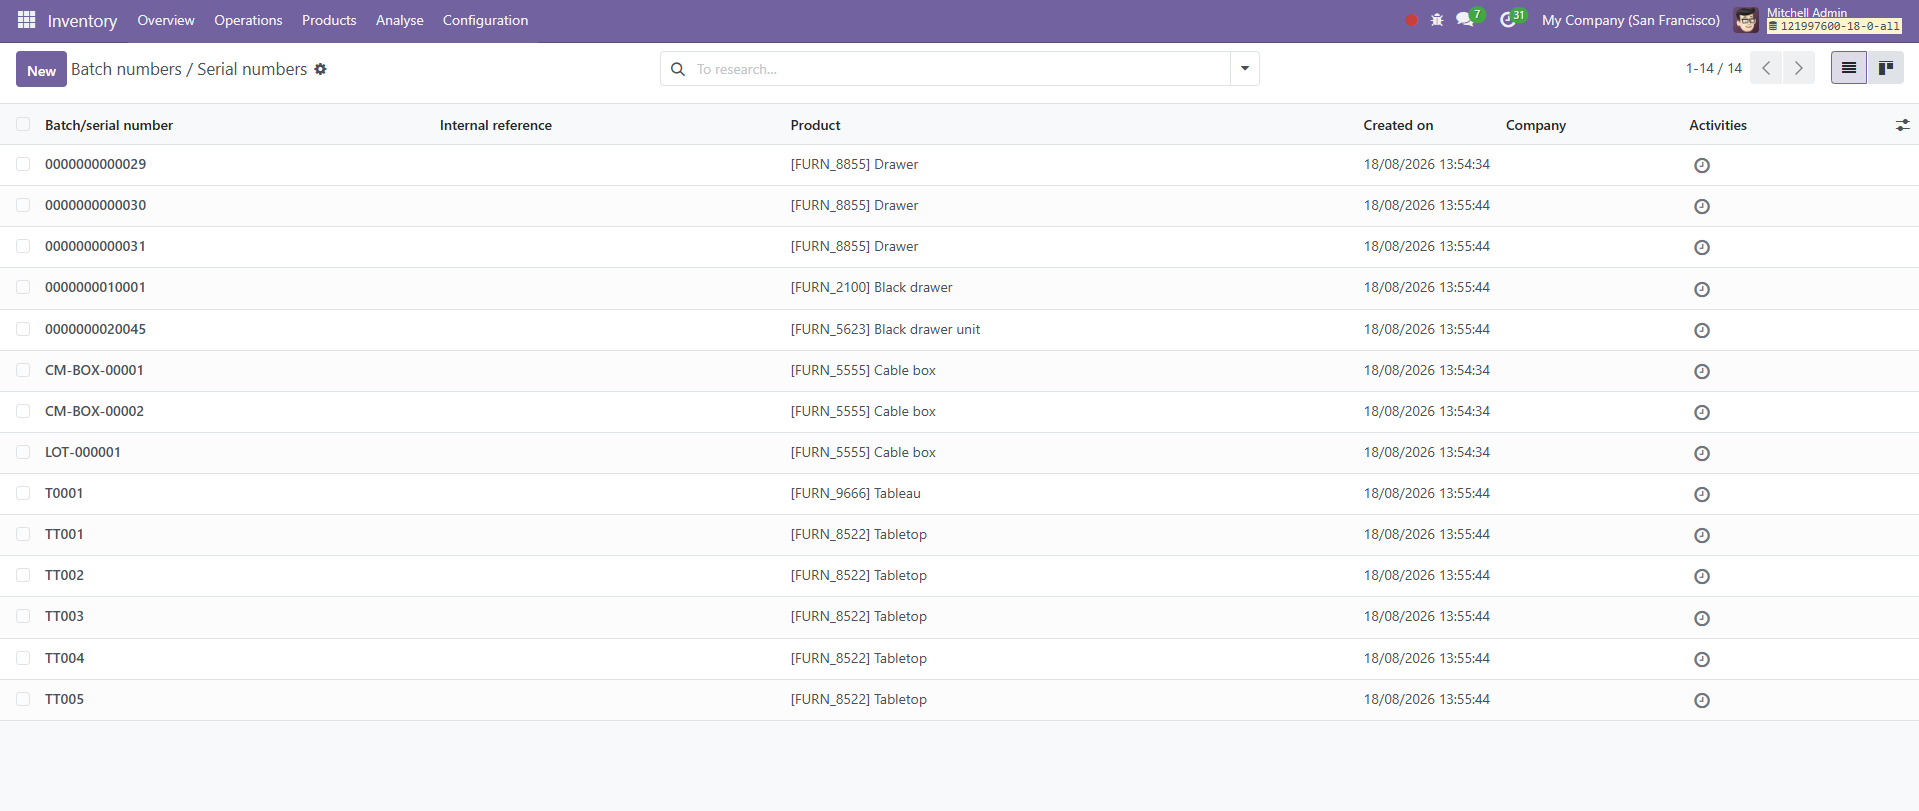The height and width of the screenshot is (811, 1919).
Task: Open the conversations chat icon
Action: pyautogui.click(x=1465, y=20)
